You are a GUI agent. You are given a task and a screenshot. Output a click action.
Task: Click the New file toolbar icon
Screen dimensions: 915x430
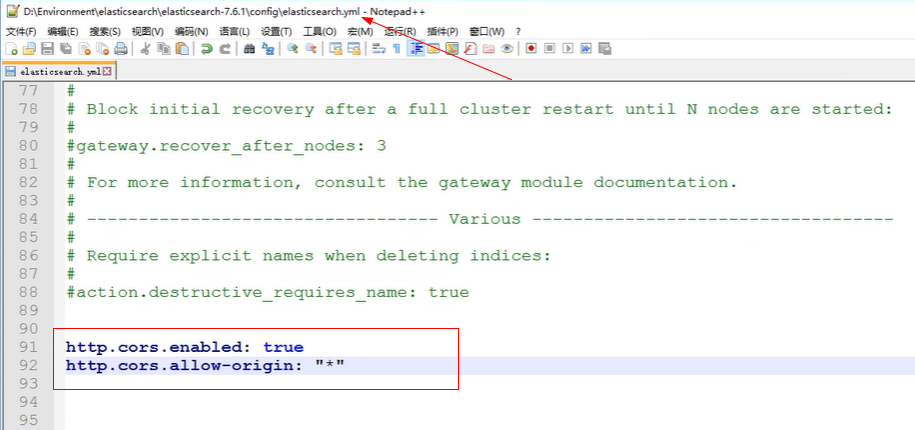click(12, 49)
